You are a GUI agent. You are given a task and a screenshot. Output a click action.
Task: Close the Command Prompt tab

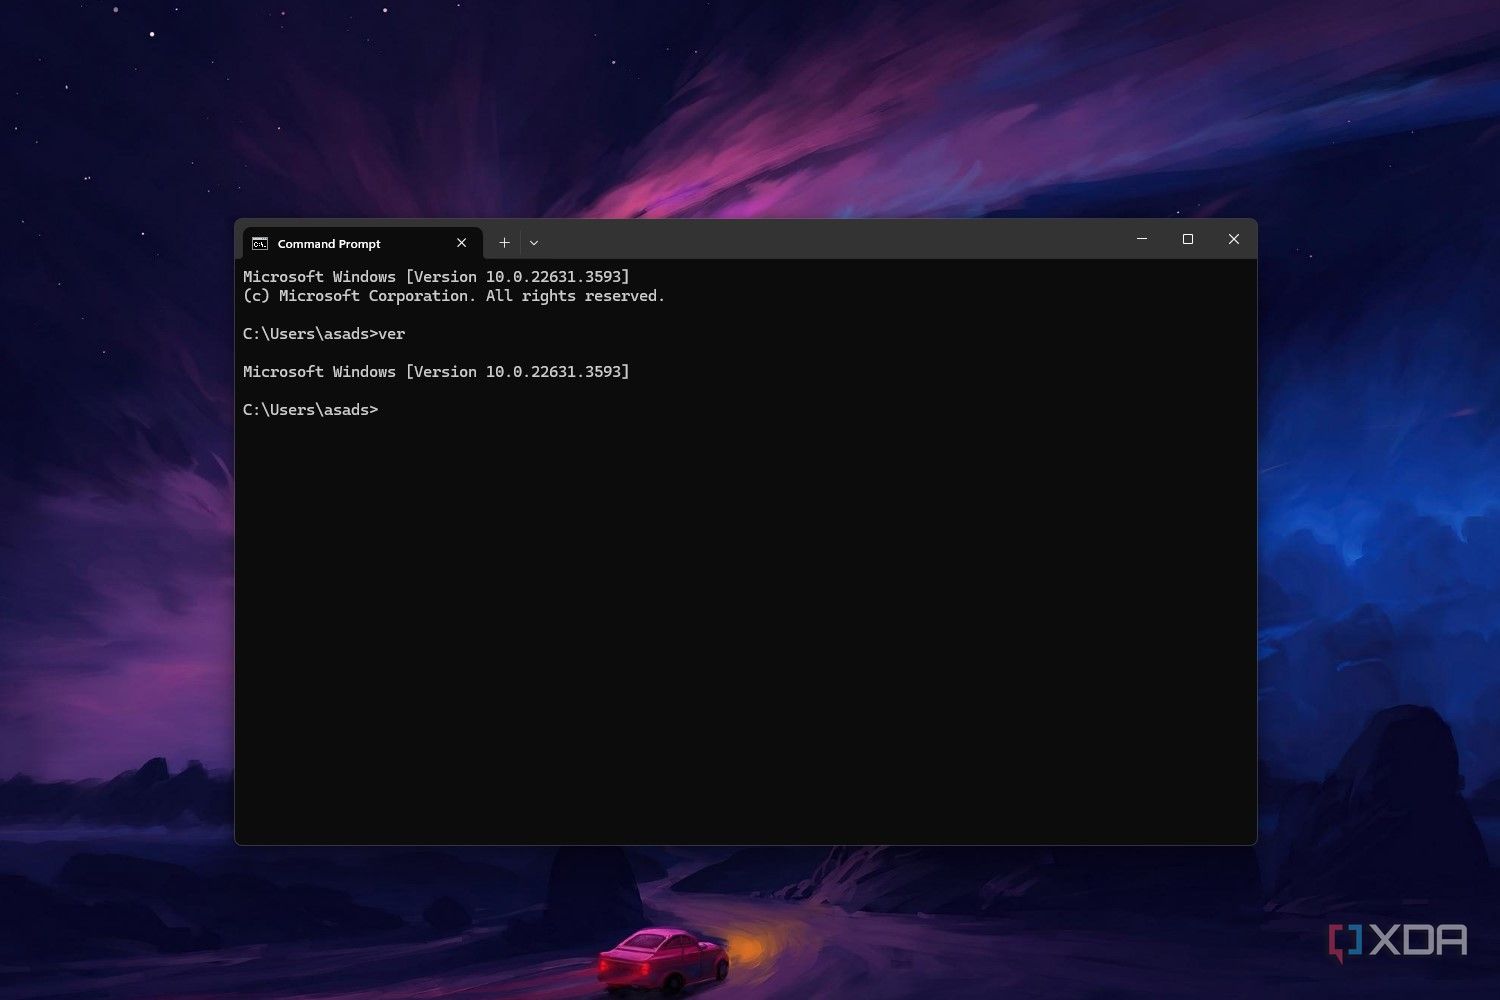pos(461,243)
